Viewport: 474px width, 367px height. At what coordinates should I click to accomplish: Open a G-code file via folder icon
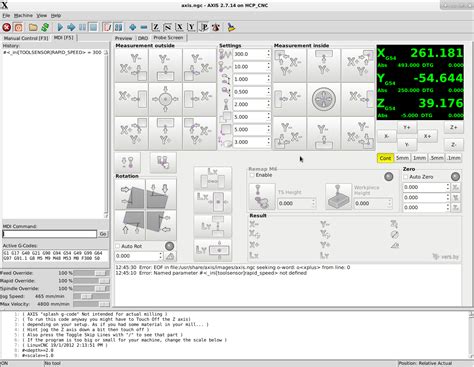[x=33, y=27]
